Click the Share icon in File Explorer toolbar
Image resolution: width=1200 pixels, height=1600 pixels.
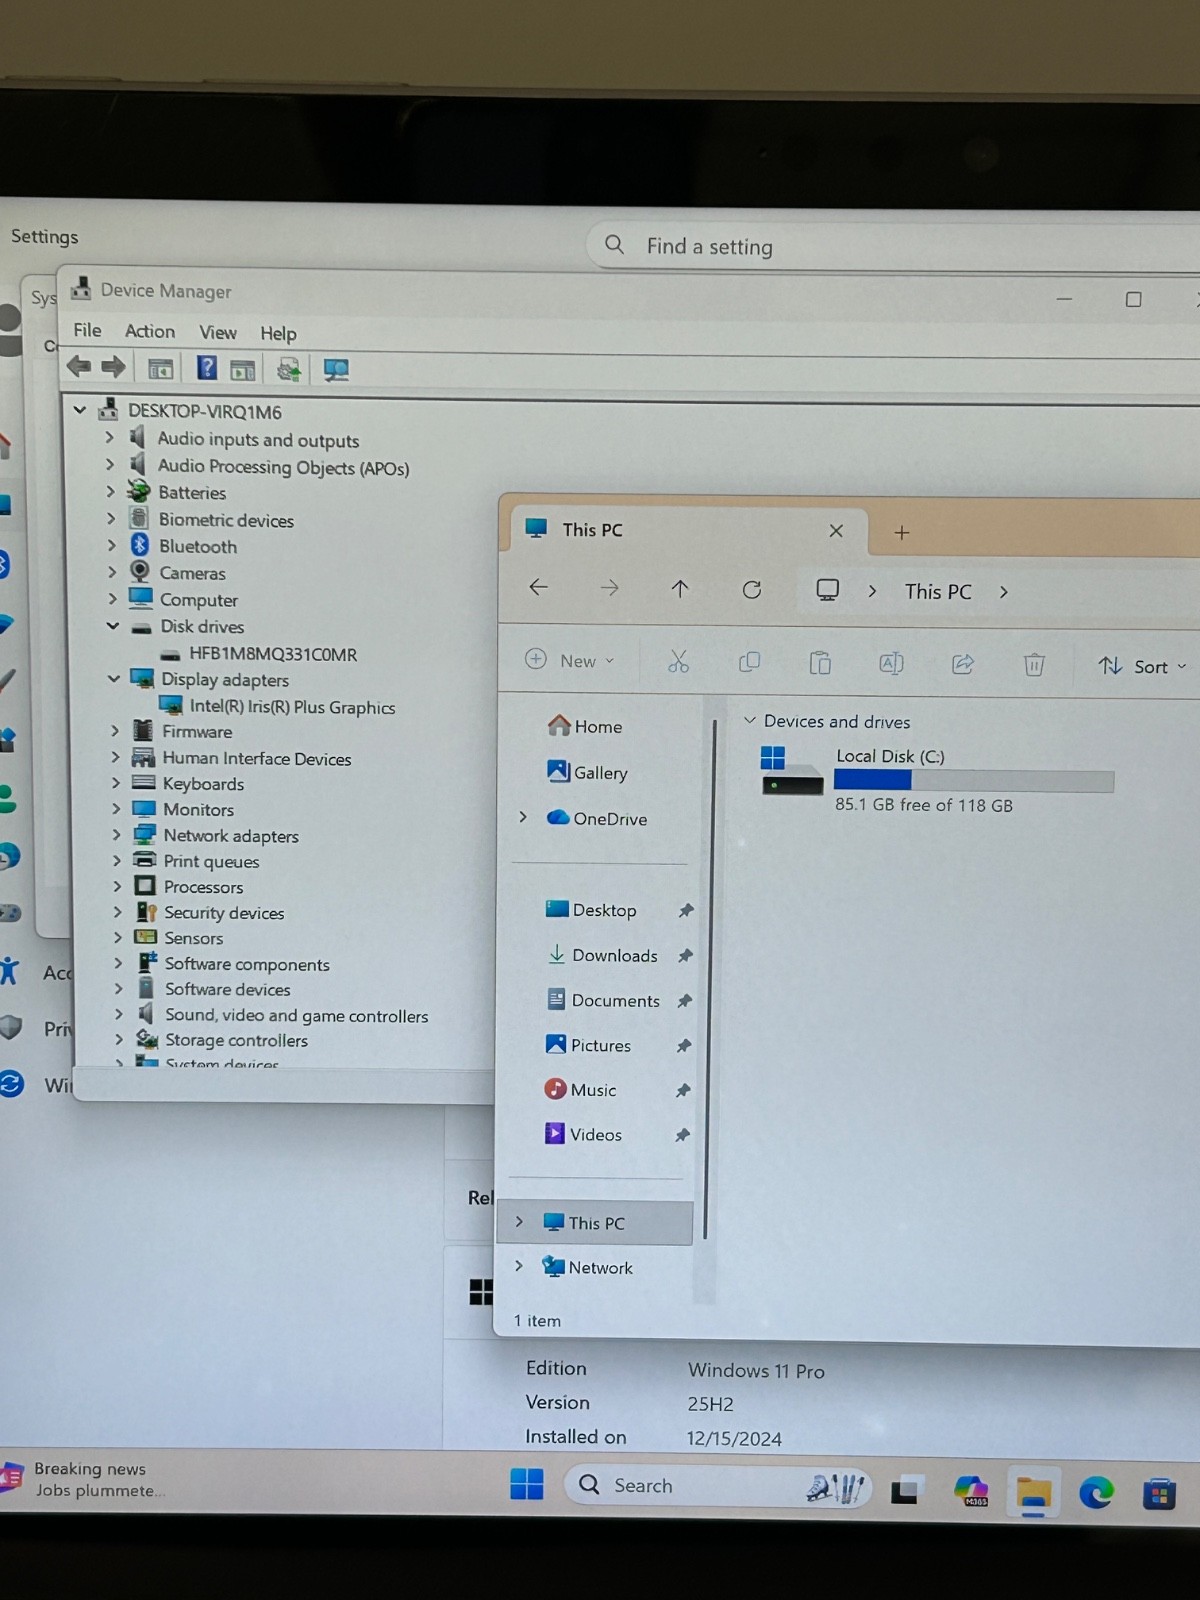tap(962, 664)
